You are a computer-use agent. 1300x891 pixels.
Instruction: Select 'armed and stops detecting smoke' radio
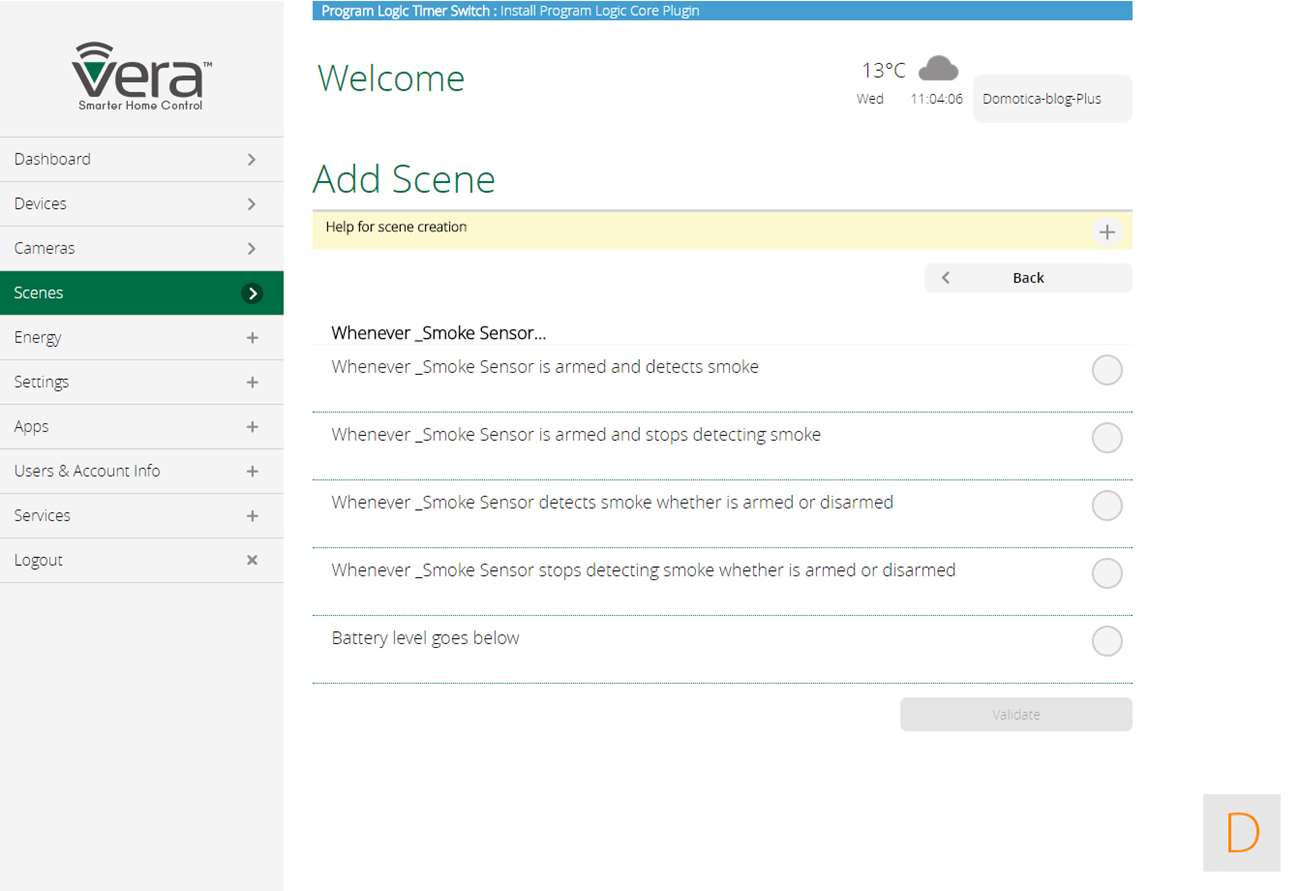point(1106,438)
